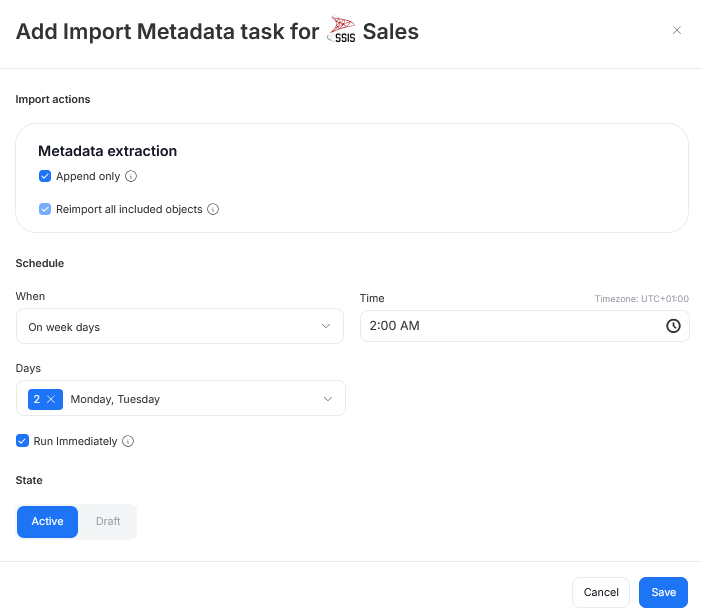Cancel the import task creation
The width and height of the screenshot is (702, 612).
tap(601, 592)
